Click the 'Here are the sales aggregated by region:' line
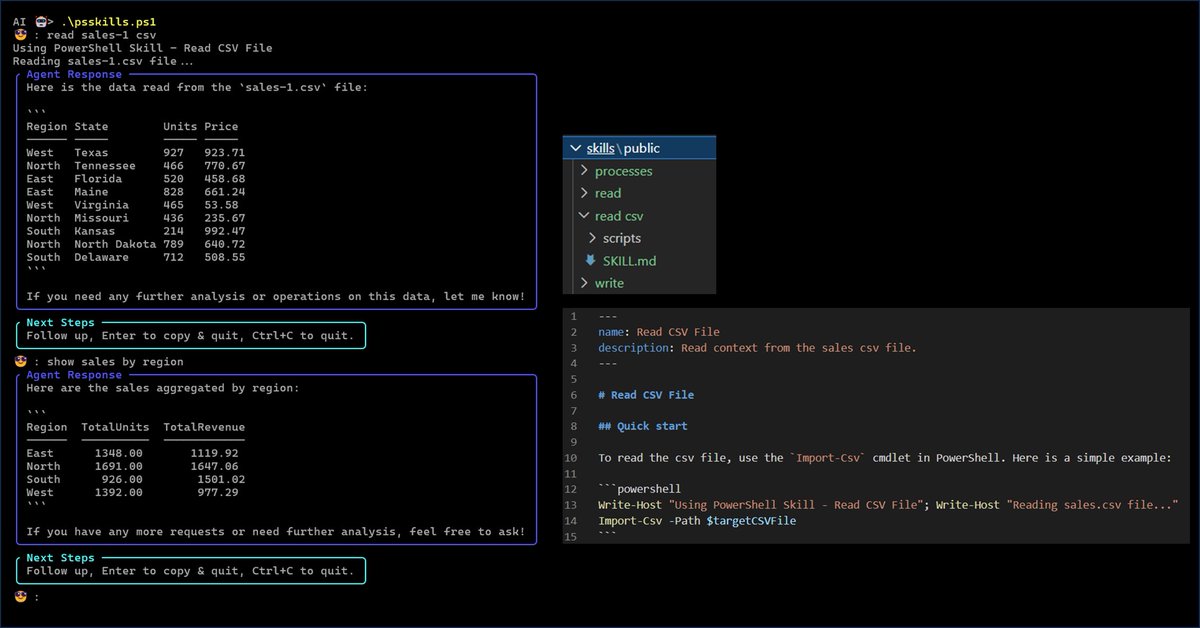This screenshot has width=1200, height=628. pyautogui.click(x=163, y=388)
